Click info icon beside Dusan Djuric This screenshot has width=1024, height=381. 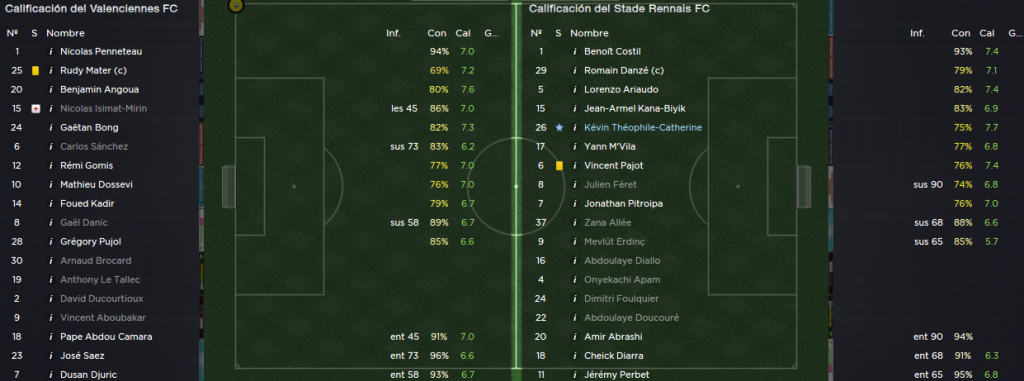coord(50,374)
